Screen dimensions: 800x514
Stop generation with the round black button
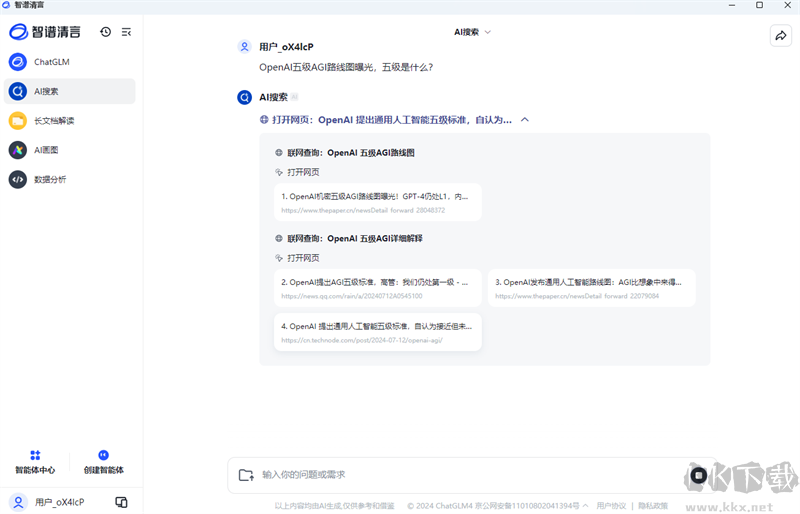[x=698, y=476]
